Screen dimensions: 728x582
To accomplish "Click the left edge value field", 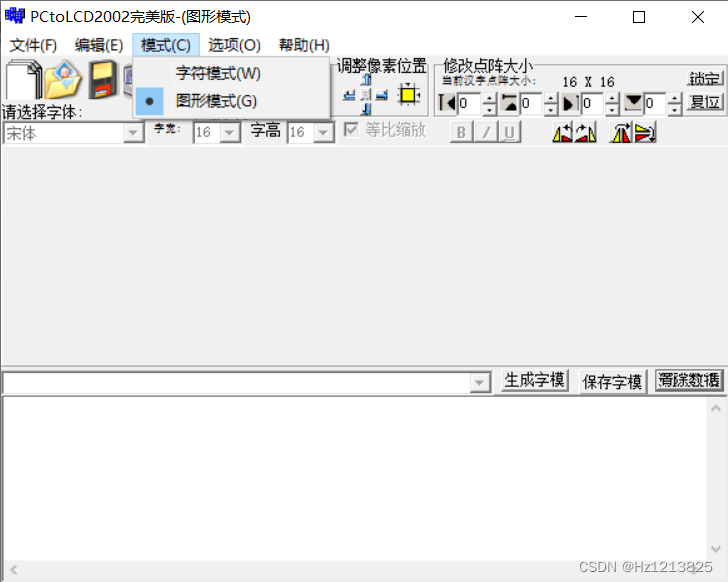I will tap(470, 103).
